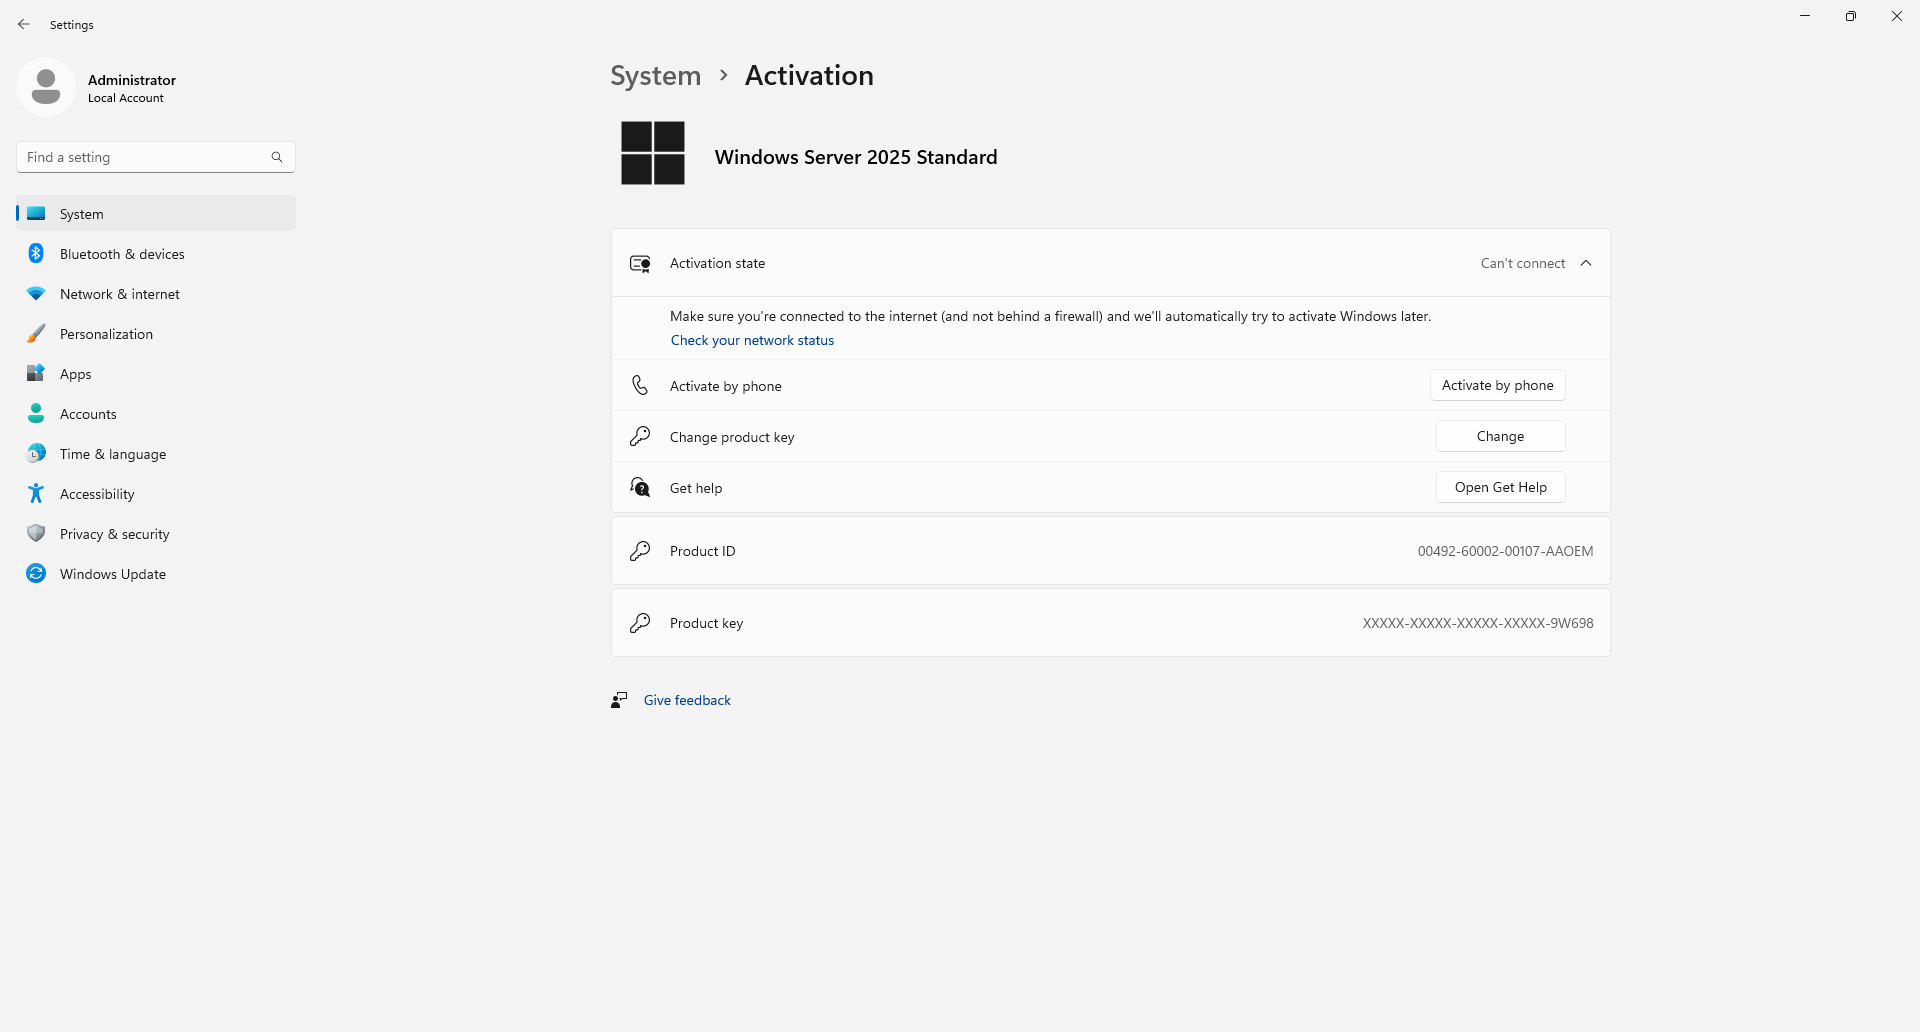Click the Privacy & security shield icon
The height and width of the screenshot is (1032, 1920).
pyautogui.click(x=36, y=534)
